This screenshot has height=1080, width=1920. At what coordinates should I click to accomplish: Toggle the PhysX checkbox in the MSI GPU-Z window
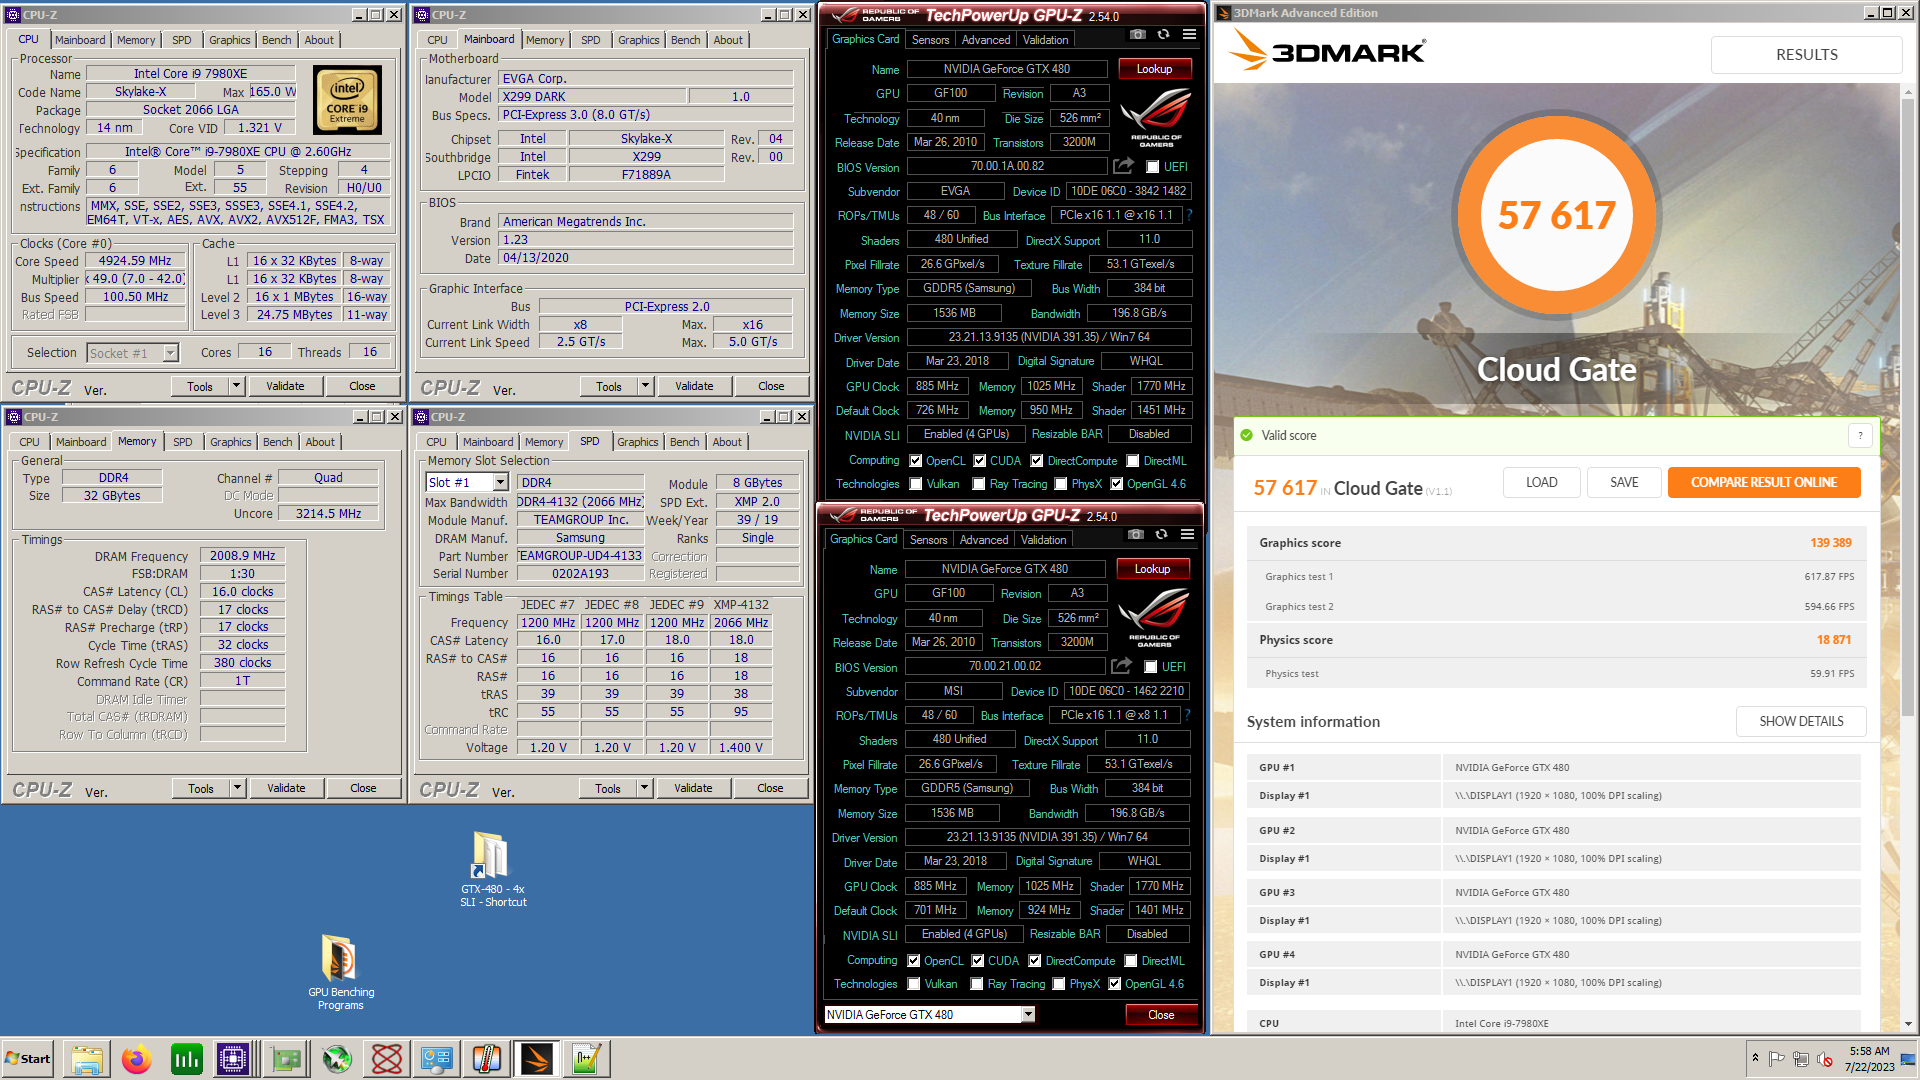[x=1058, y=984]
